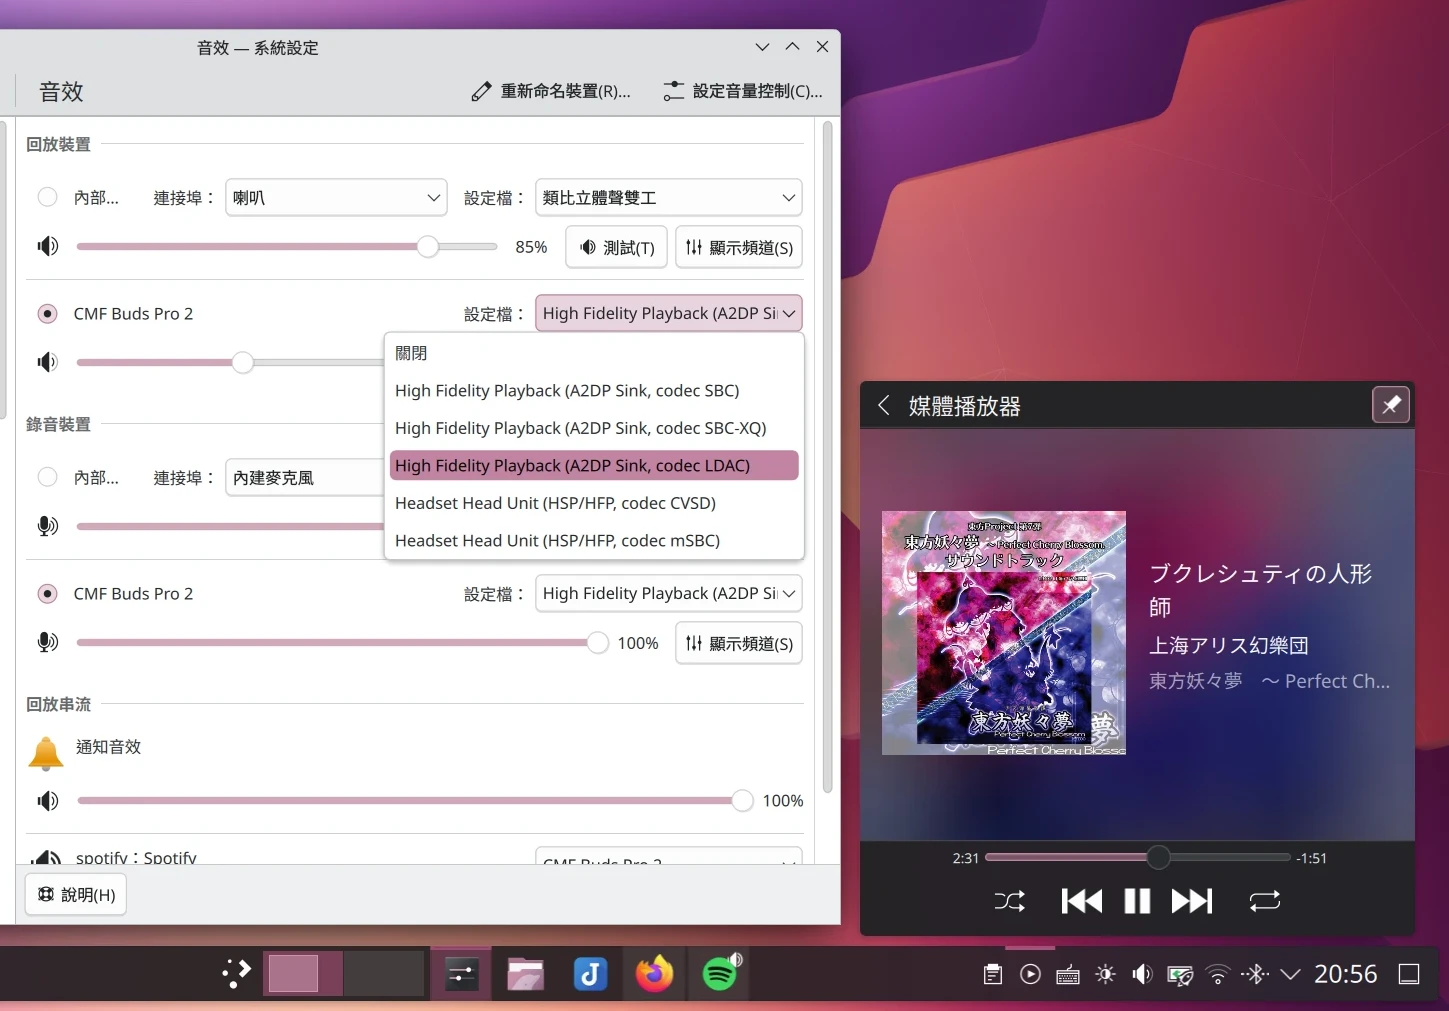This screenshot has width=1449, height=1011.
Task: Pause playback in media player widget
Action: (x=1137, y=901)
